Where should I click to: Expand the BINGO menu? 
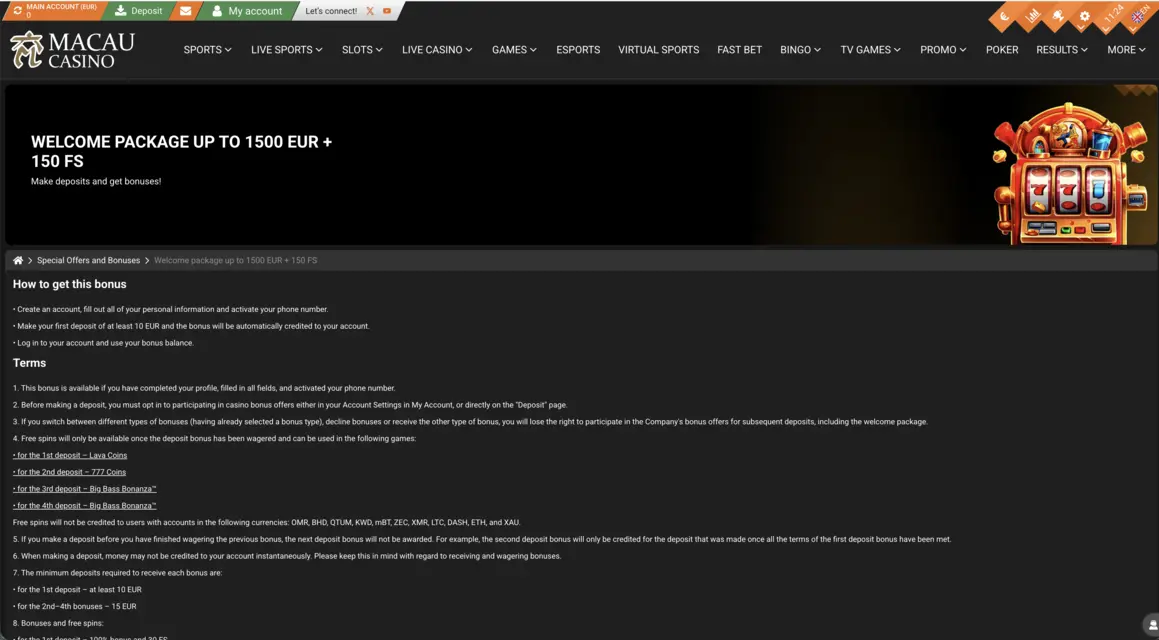(800, 50)
